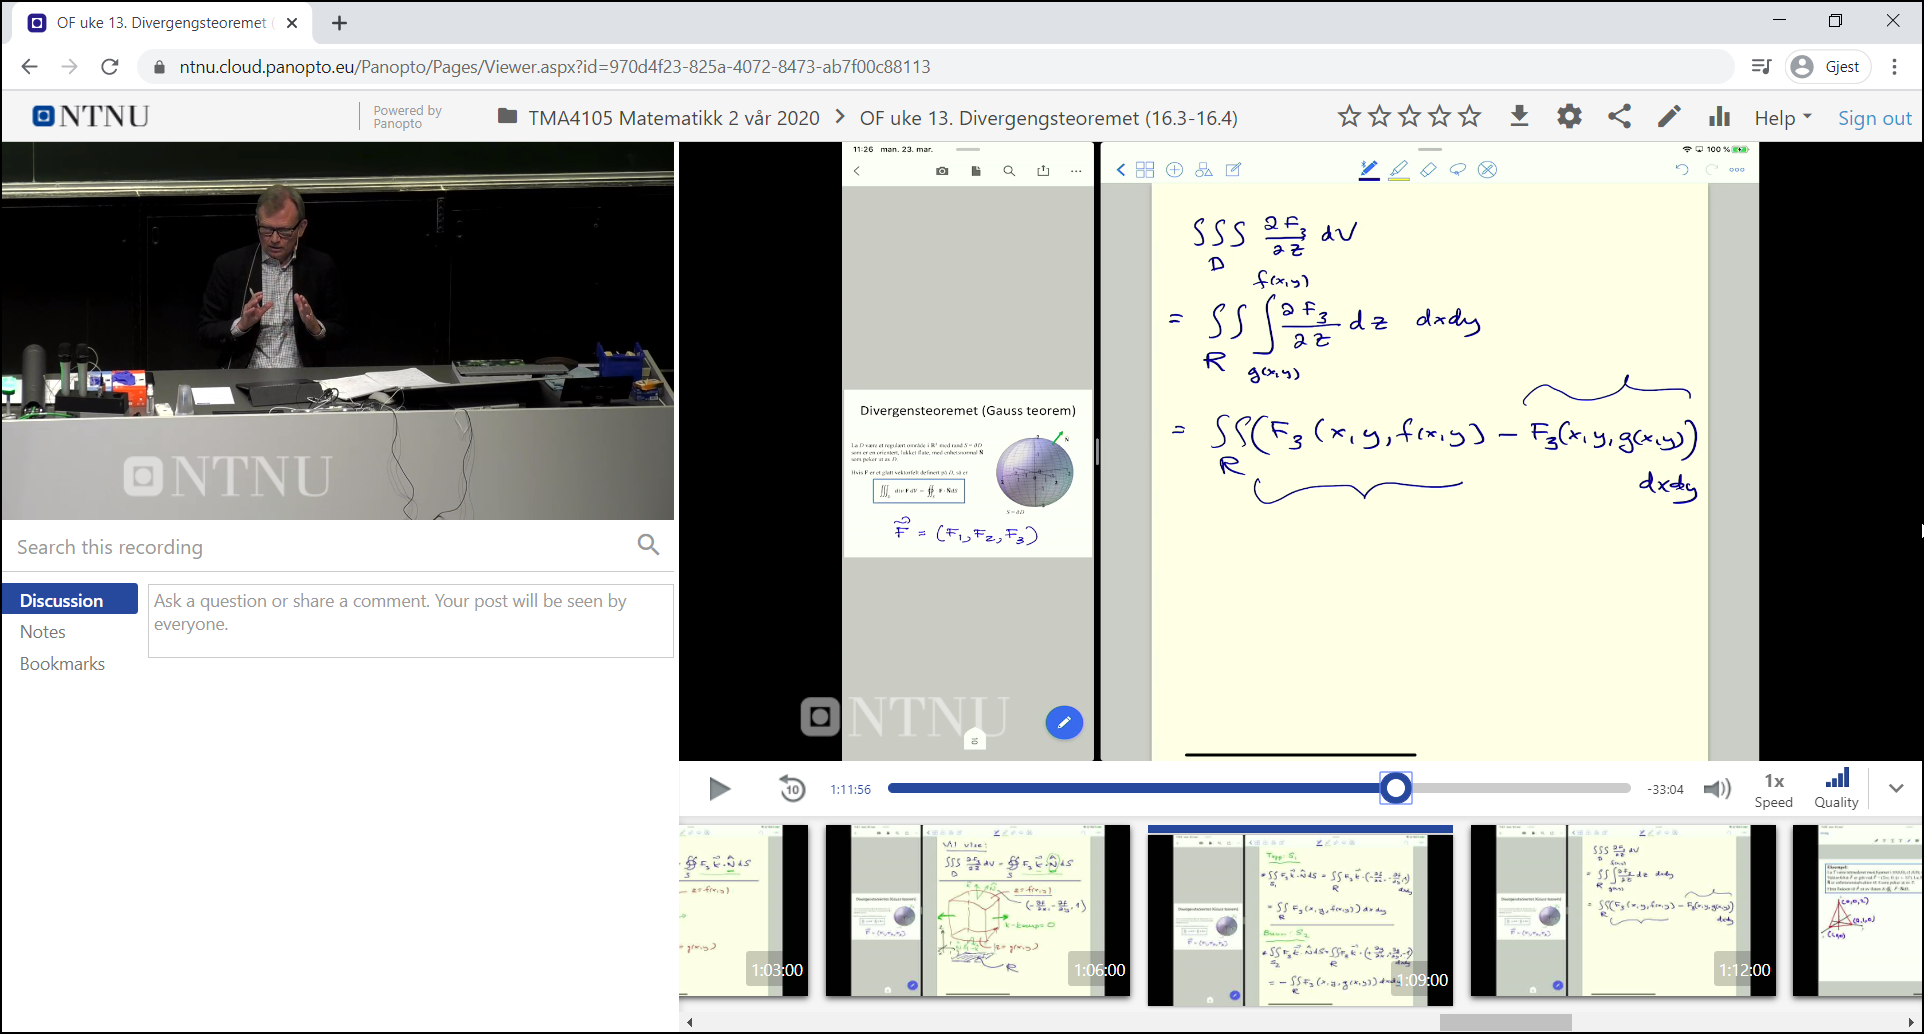
Task: Mute the audio with the speaker icon
Action: point(1717,789)
